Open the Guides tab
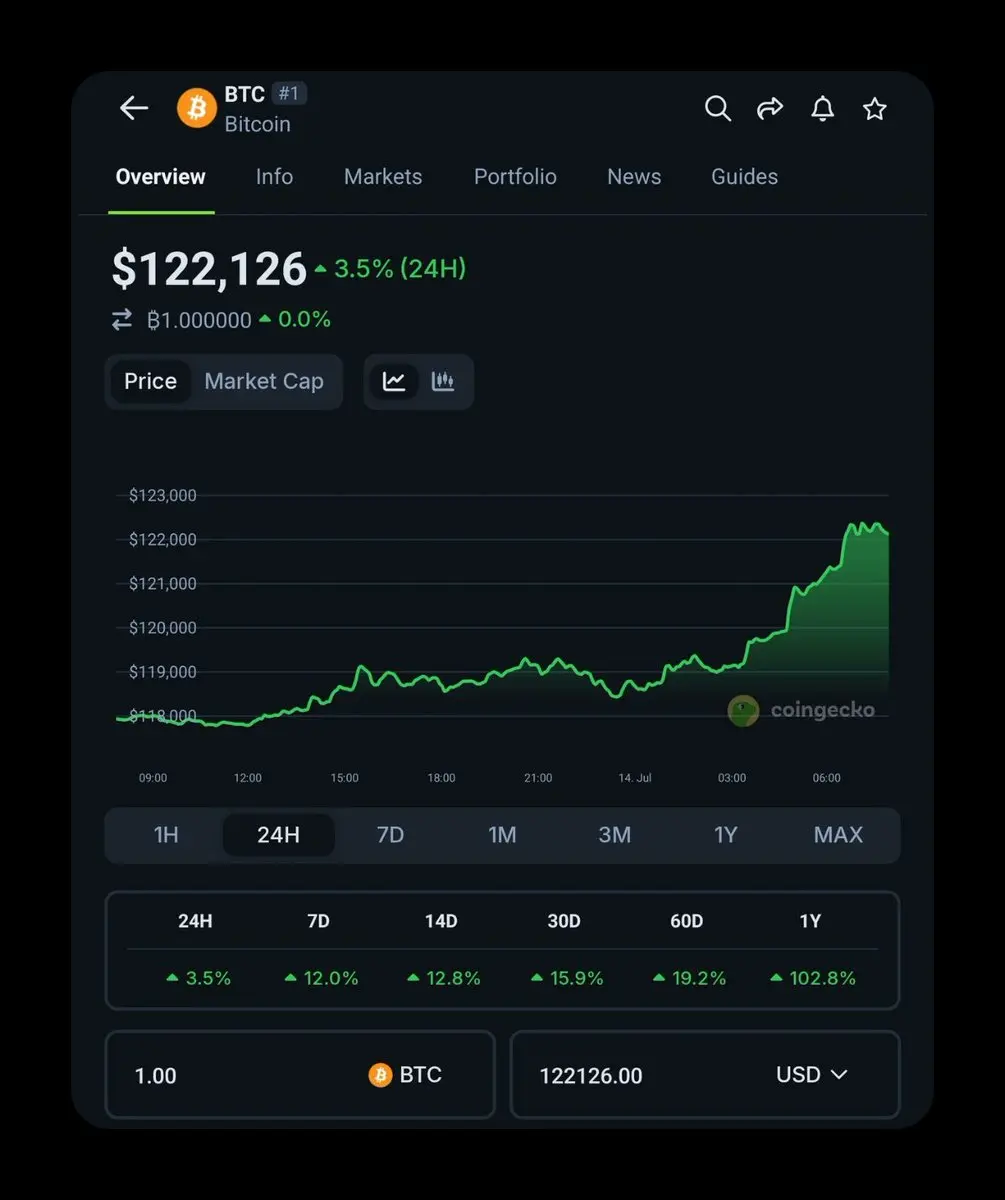 pos(744,177)
